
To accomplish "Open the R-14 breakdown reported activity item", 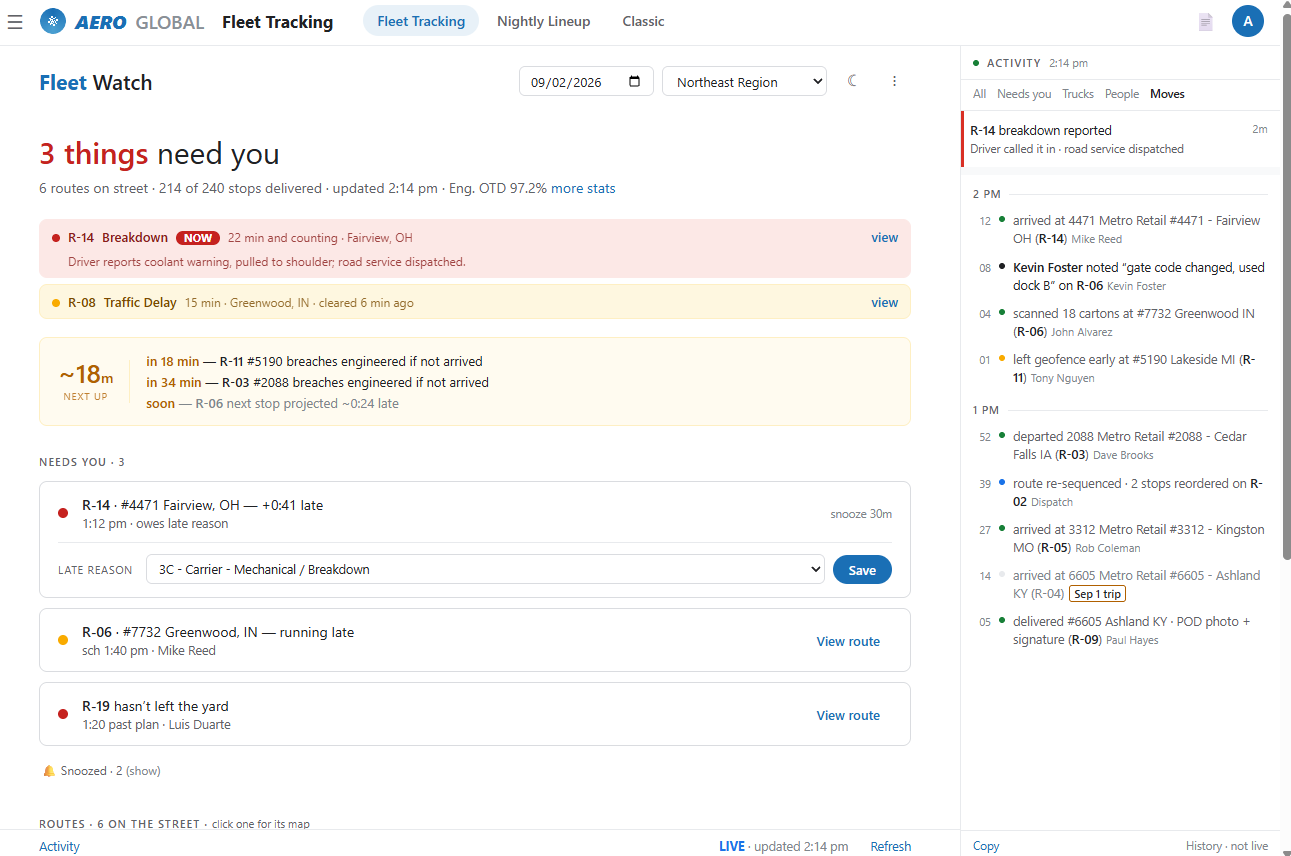I will coord(1120,139).
